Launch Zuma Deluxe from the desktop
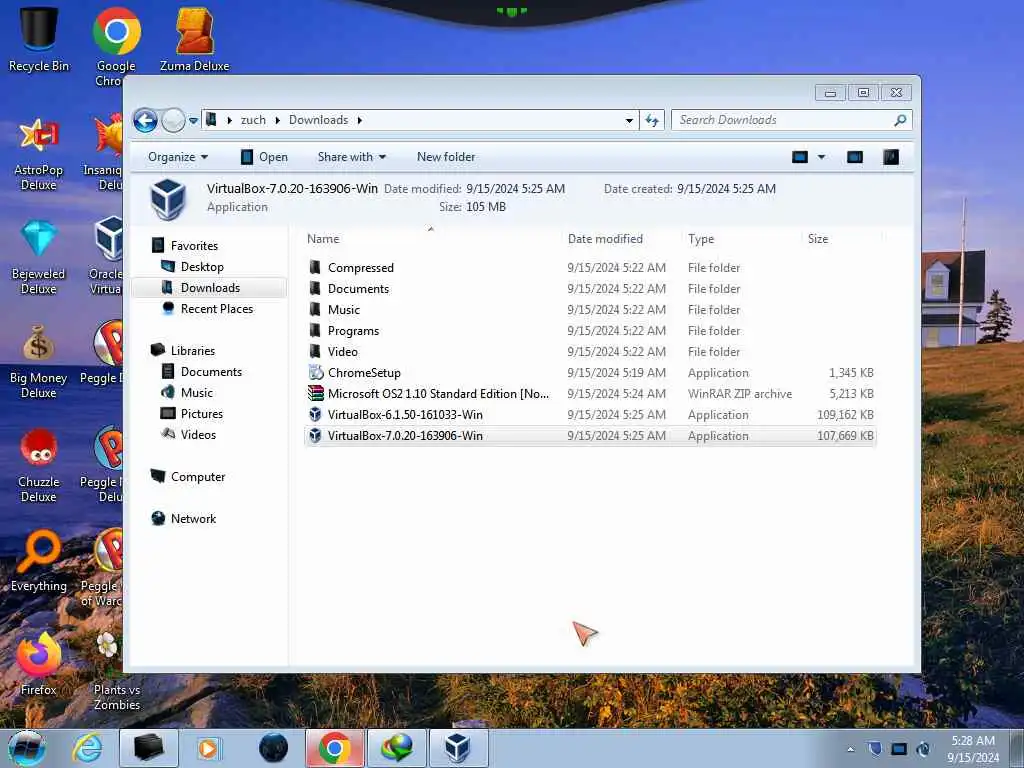Viewport: 1024px width, 768px height. [x=195, y=38]
